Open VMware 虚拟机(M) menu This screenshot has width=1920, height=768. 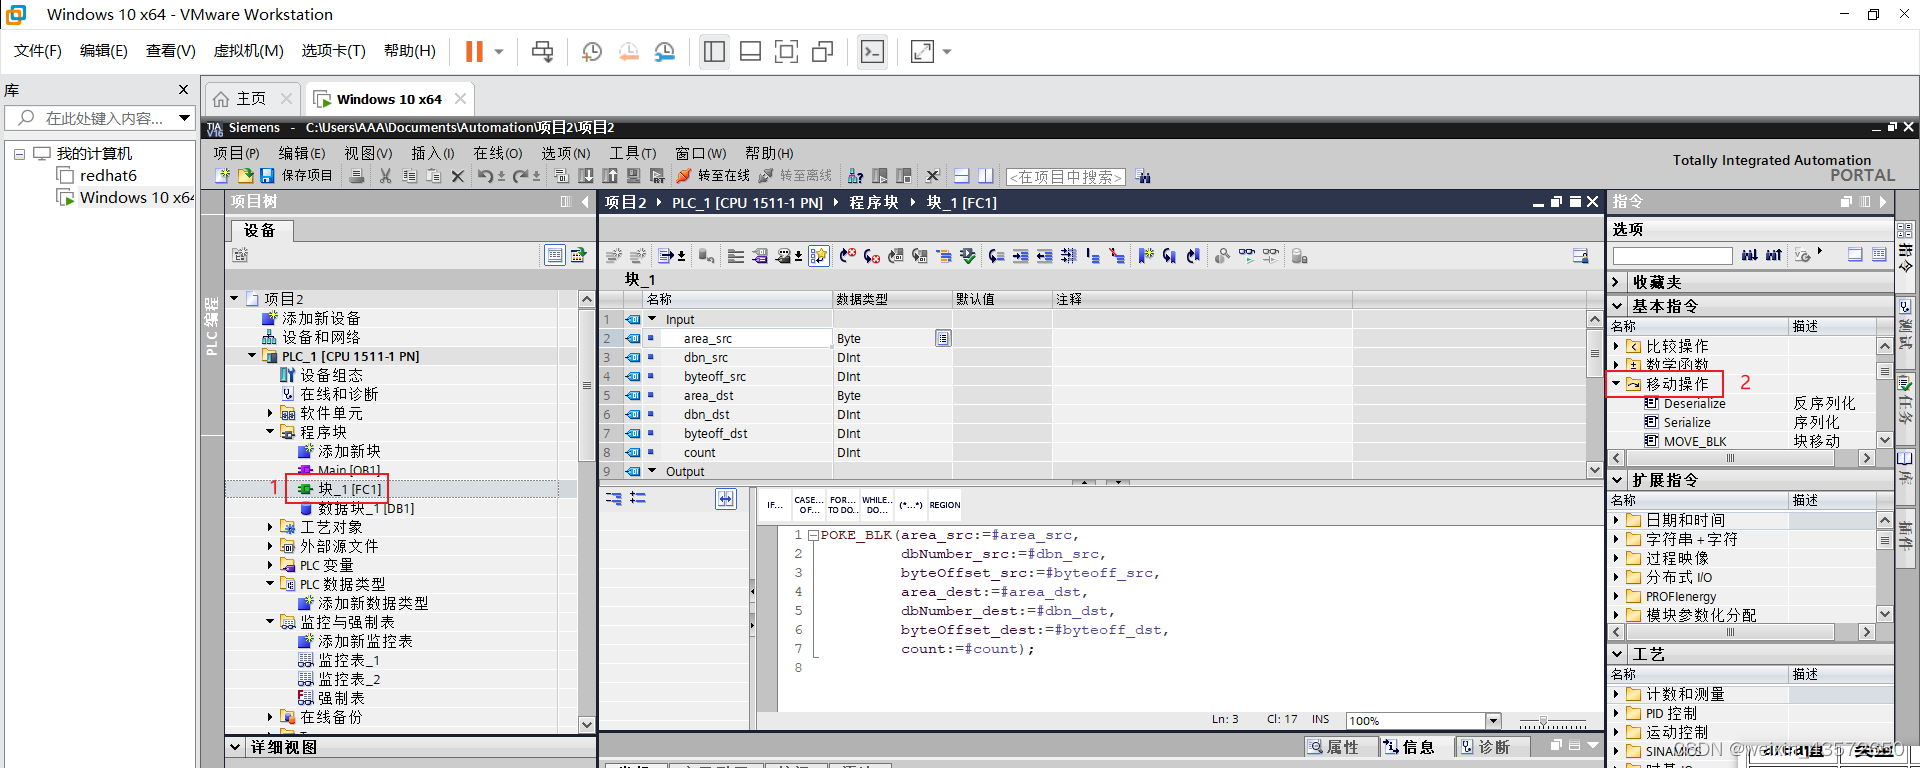coord(249,50)
